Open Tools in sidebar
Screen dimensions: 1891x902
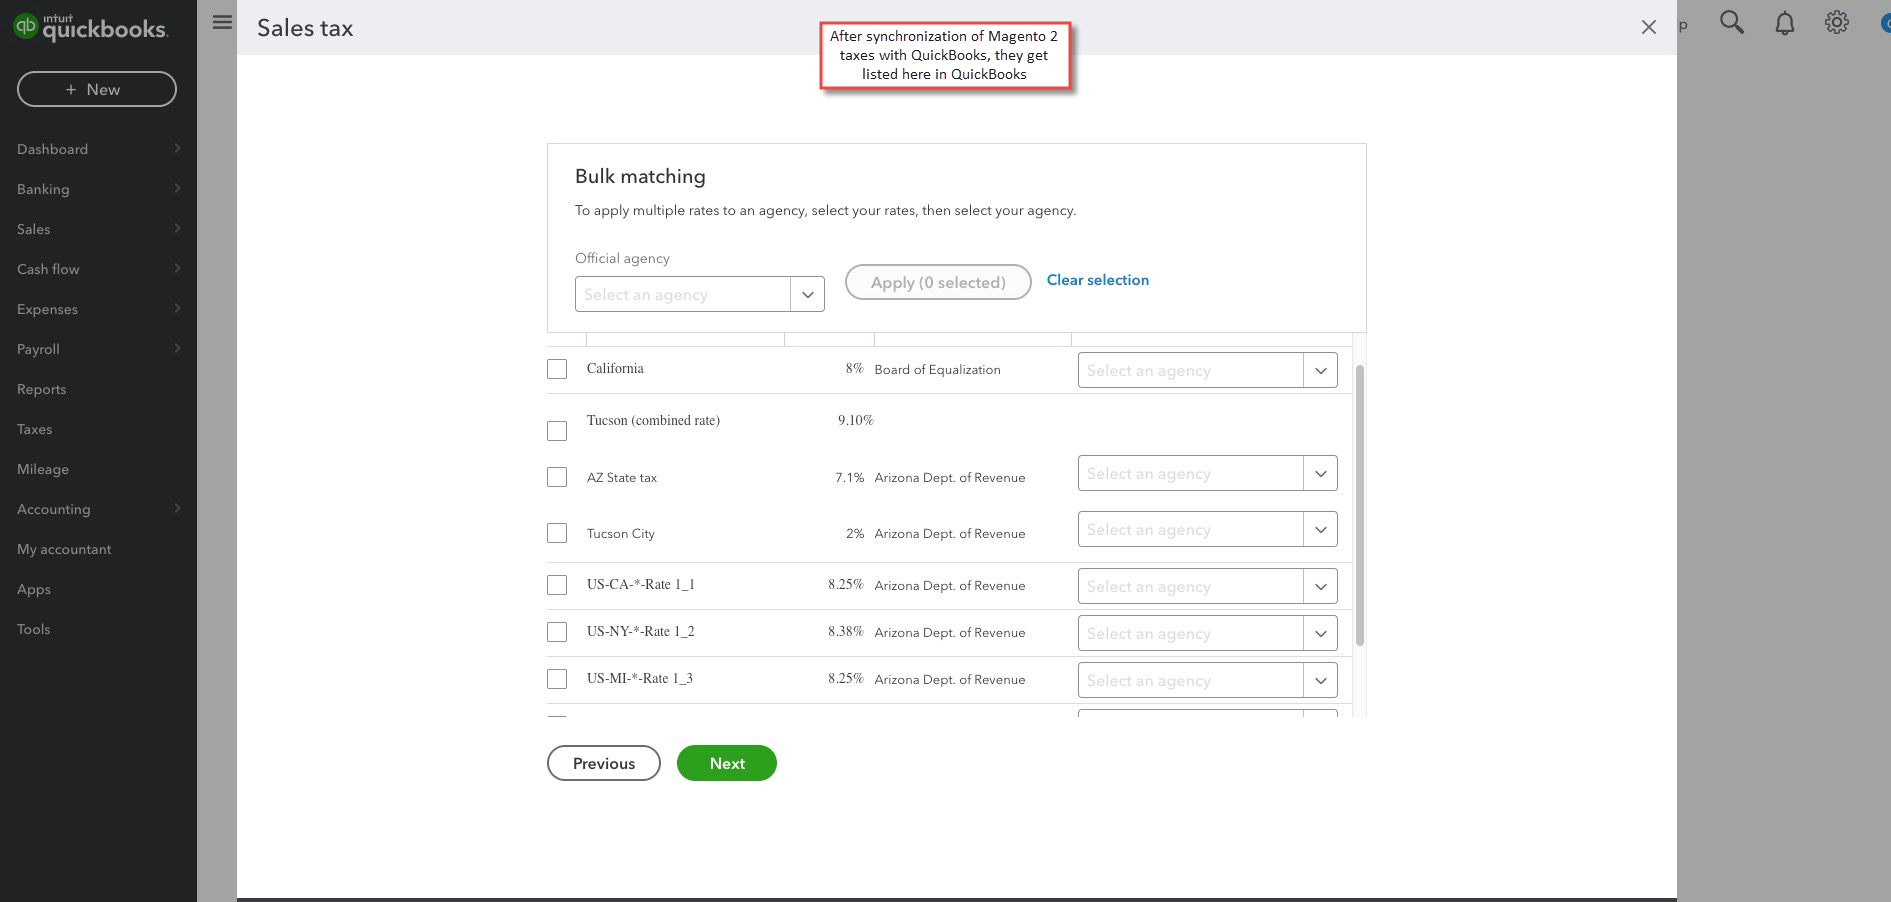34,629
